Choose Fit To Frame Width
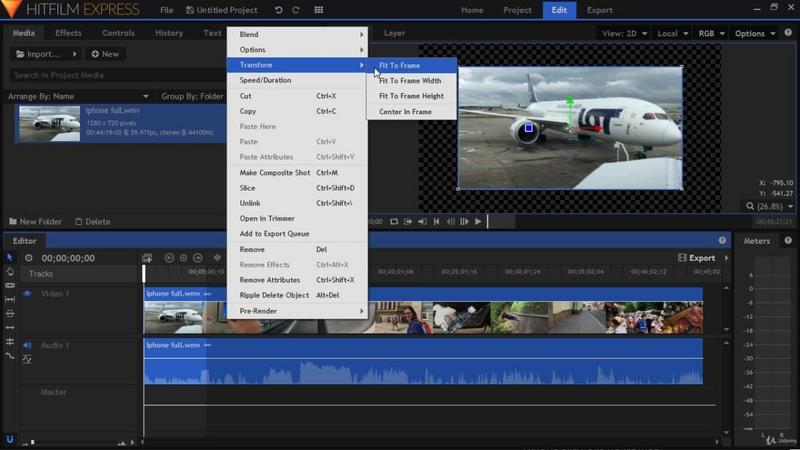The image size is (800, 450). pos(411,81)
